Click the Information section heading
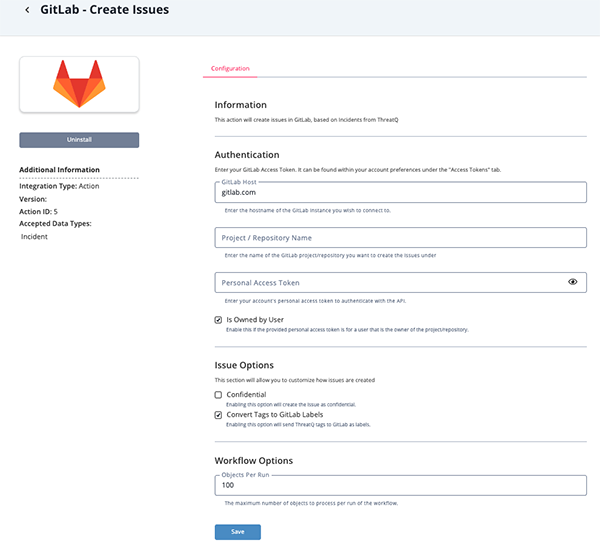The height and width of the screenshot is (545, 600). pyautogui.click(x=241, y=104)
